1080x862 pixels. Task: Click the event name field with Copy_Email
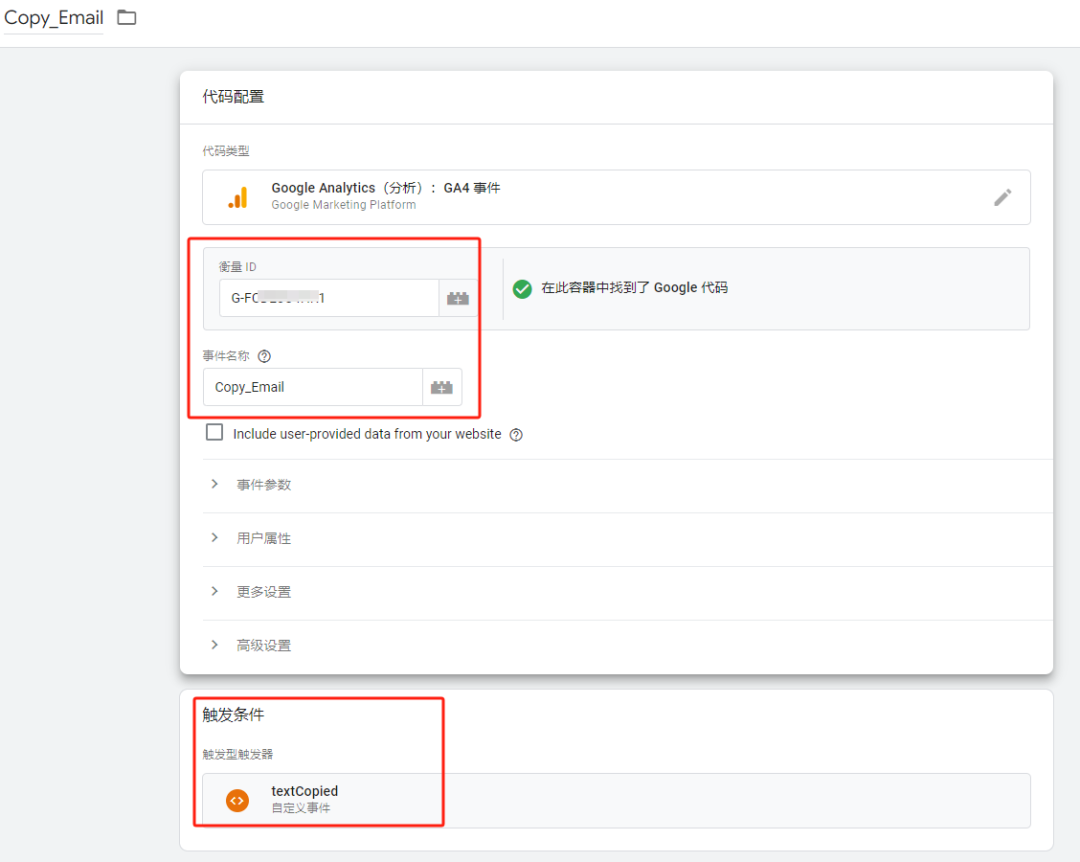pos(313,387)
